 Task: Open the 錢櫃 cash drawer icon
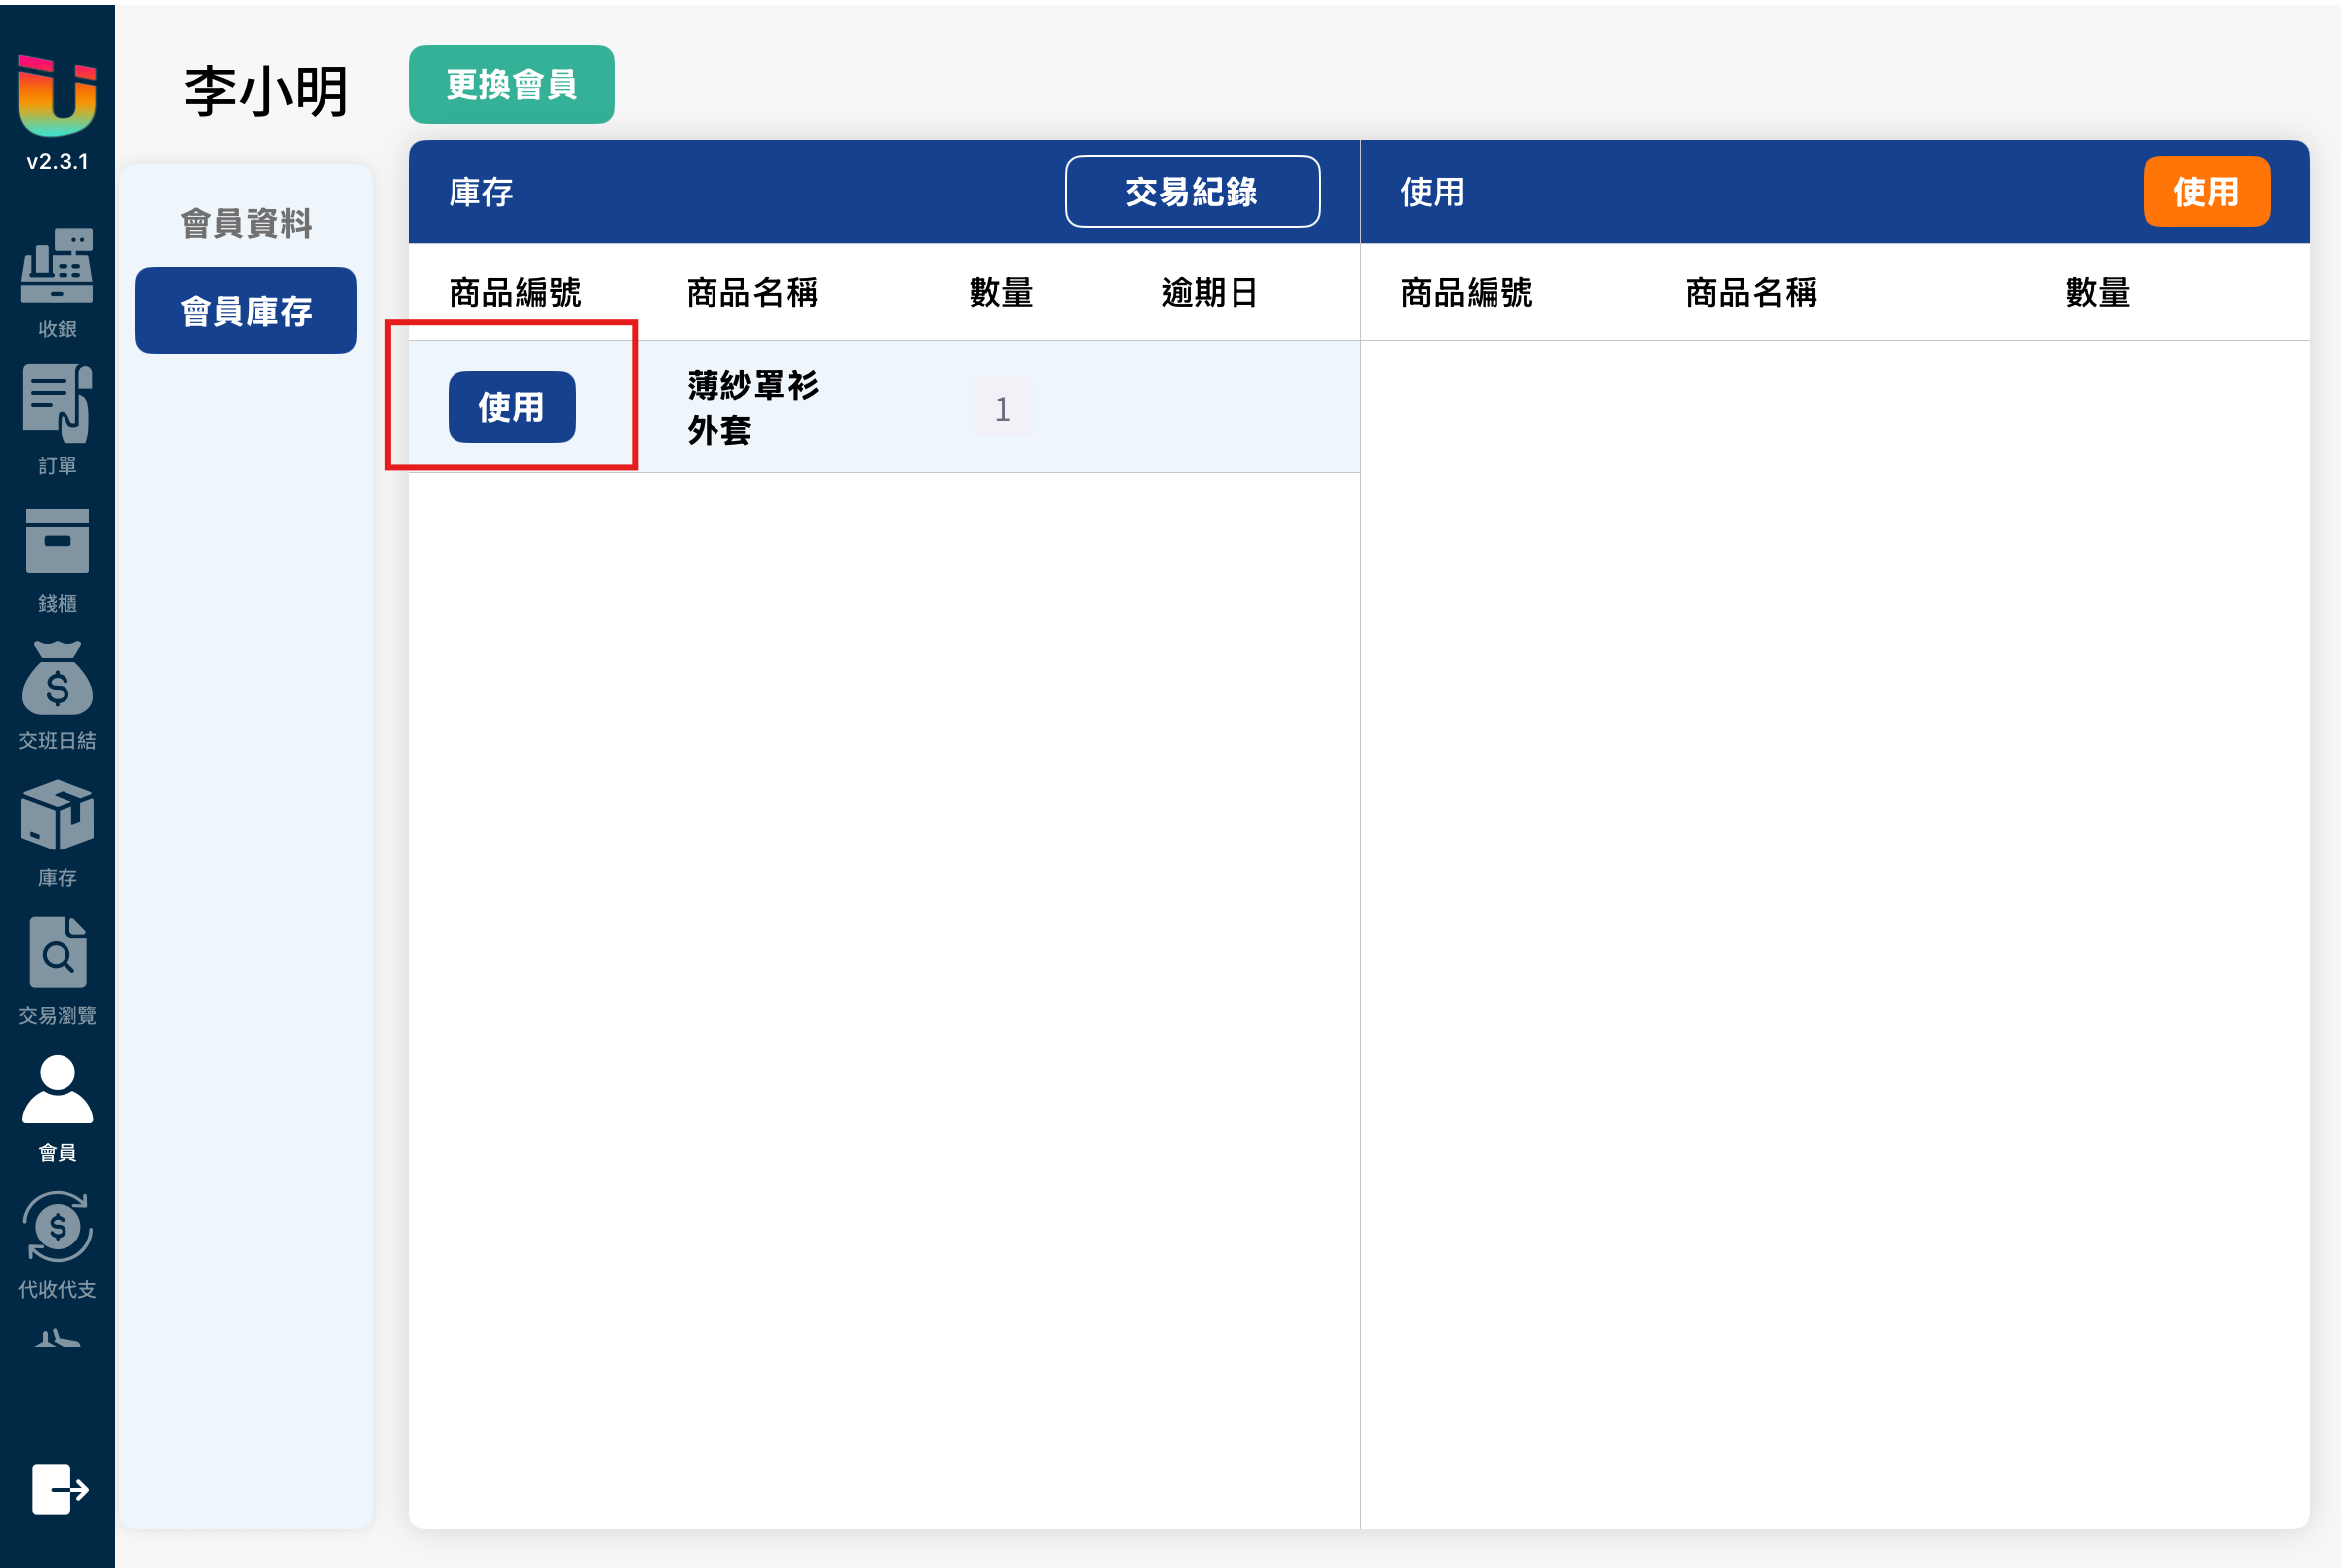pos(57,541)
